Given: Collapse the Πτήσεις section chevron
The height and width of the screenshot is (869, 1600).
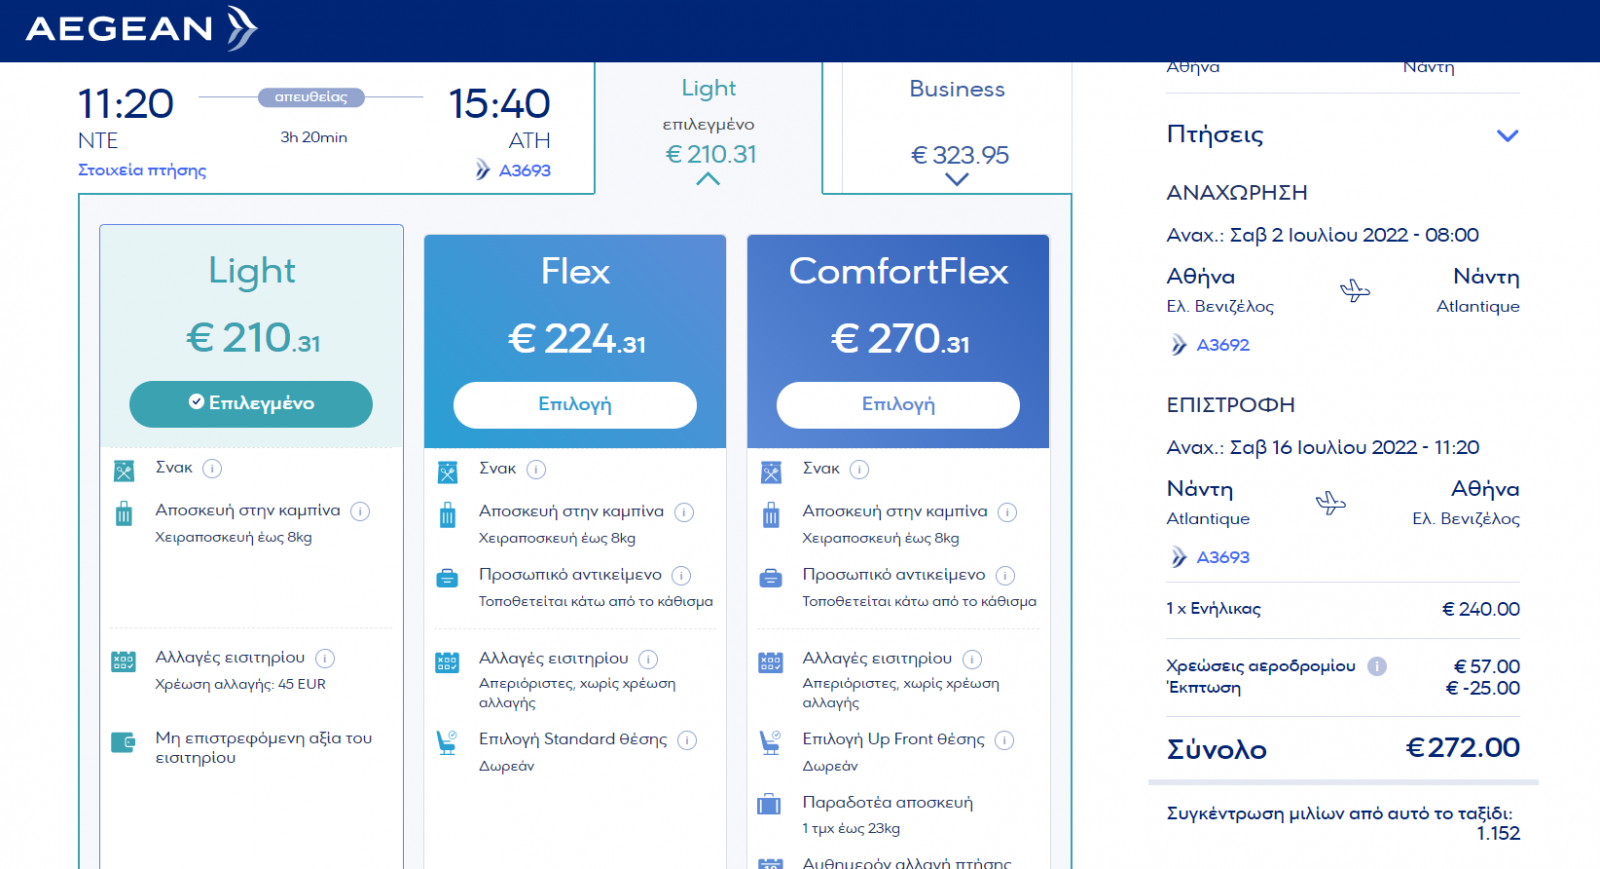Looking at the screenshot, I should (x=1507, y=135).
